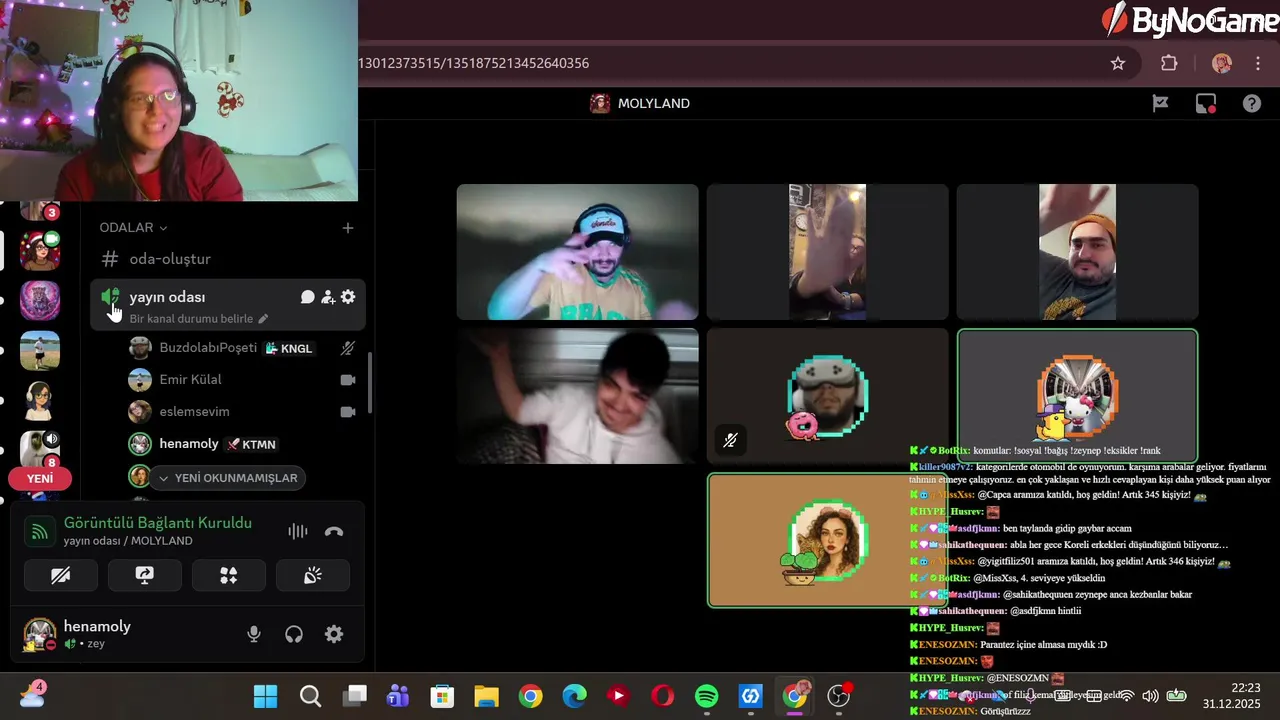
Task: Open voice connection info signal icon
Action: click(x=40, y=531)
